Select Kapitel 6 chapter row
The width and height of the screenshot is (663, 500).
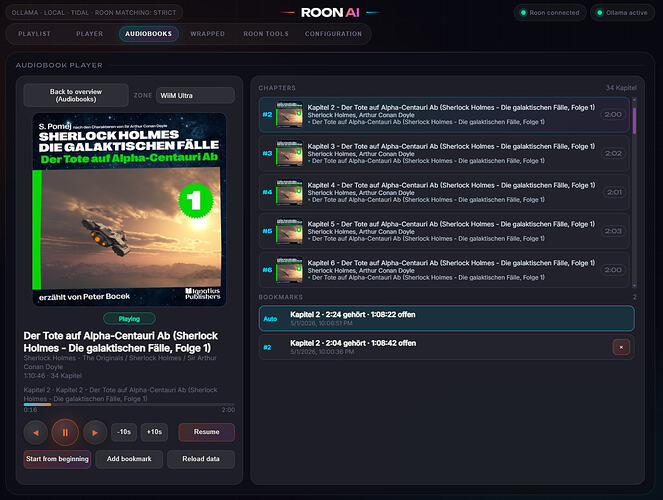(x=444, y=270)
